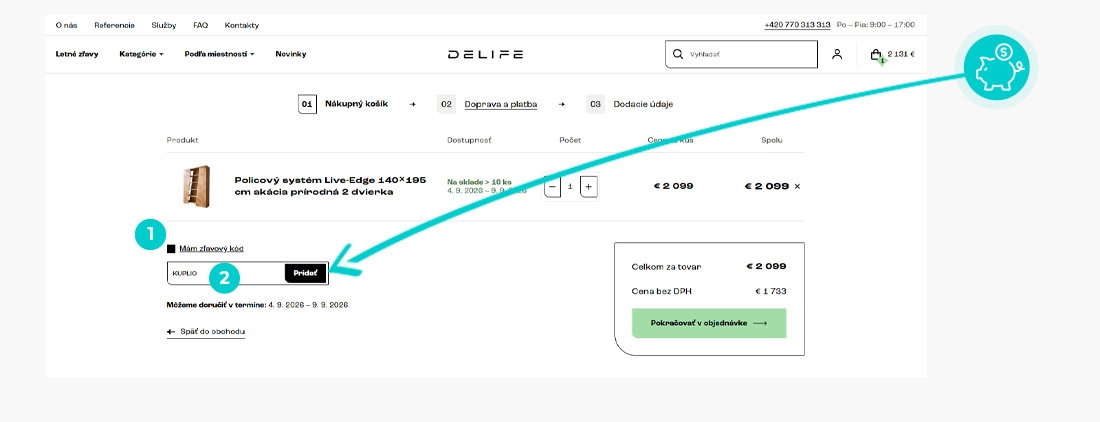Open the 'Letné zľavy' menu item
Screen dimensions: 1100x422
77,54
